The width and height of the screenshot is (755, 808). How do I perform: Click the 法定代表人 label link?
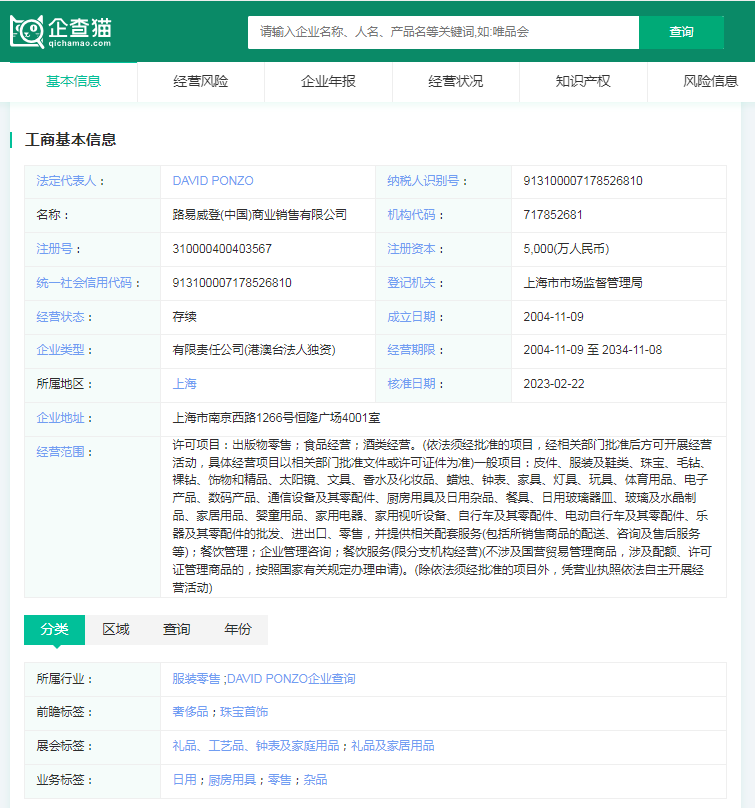point(66,181)
